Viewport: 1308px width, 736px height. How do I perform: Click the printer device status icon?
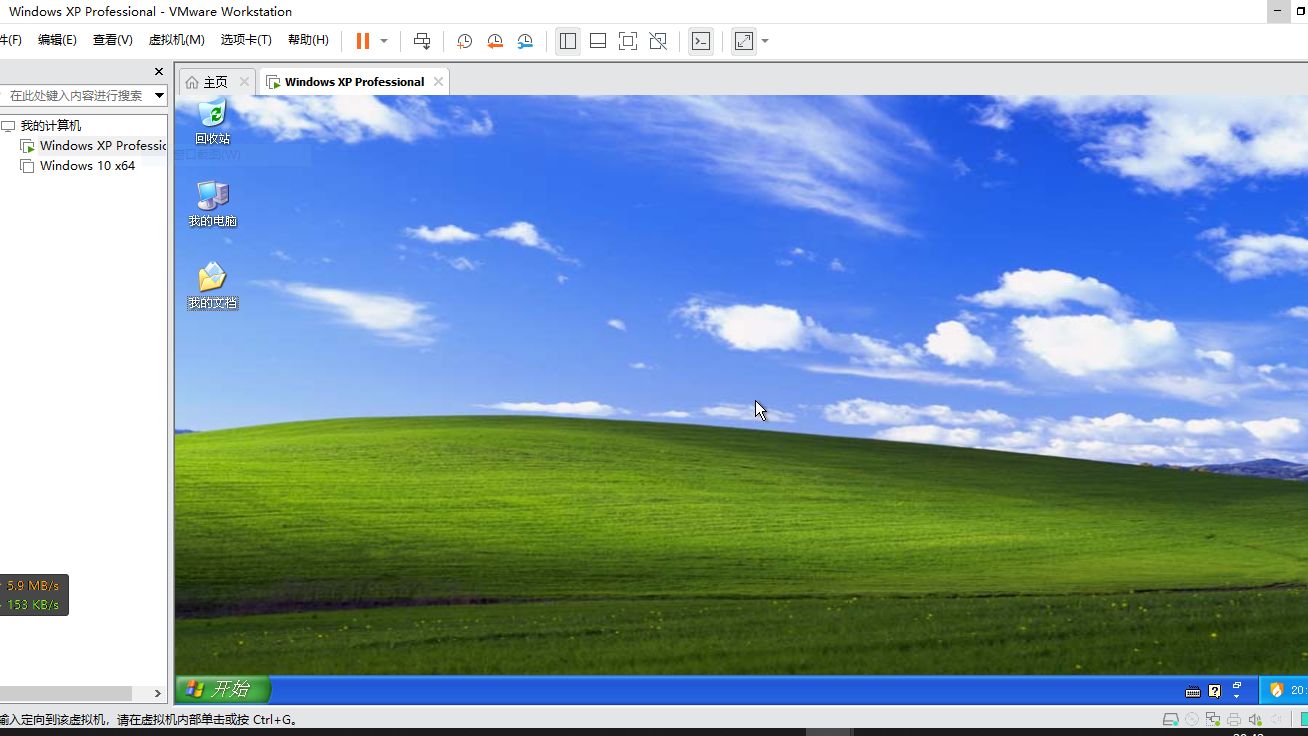pyautogui.click(x=1234, y=719)
